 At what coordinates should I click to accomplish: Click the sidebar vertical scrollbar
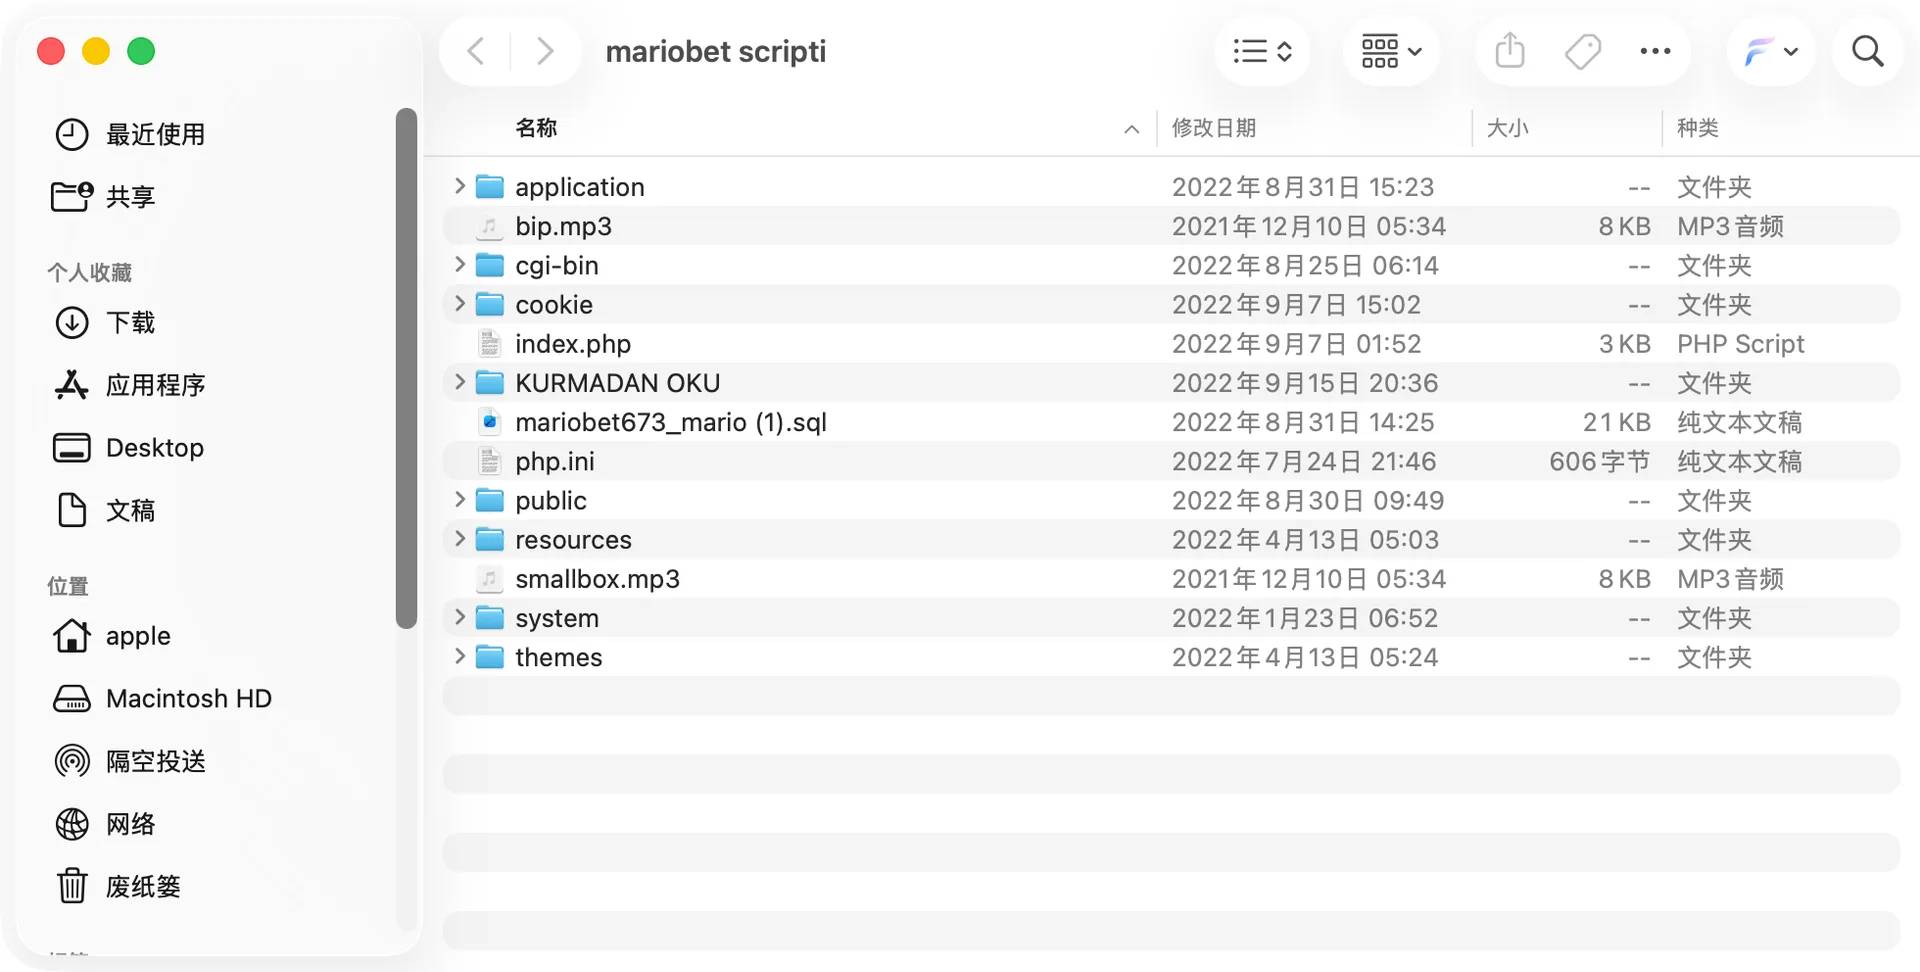pyautogui.click(x=406, y=368)
